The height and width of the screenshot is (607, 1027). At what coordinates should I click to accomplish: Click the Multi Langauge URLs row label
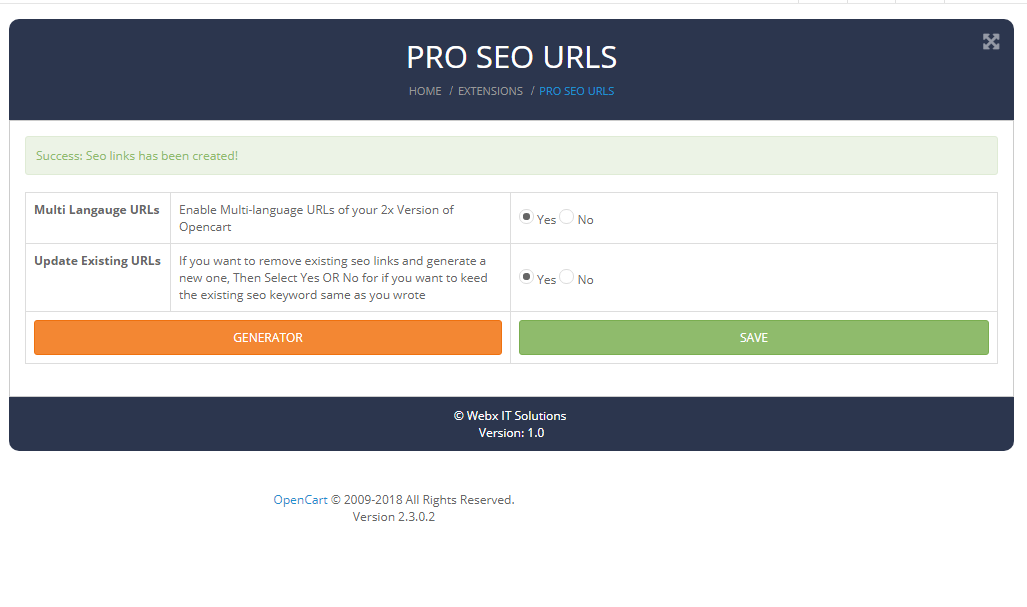pos(97,210)
